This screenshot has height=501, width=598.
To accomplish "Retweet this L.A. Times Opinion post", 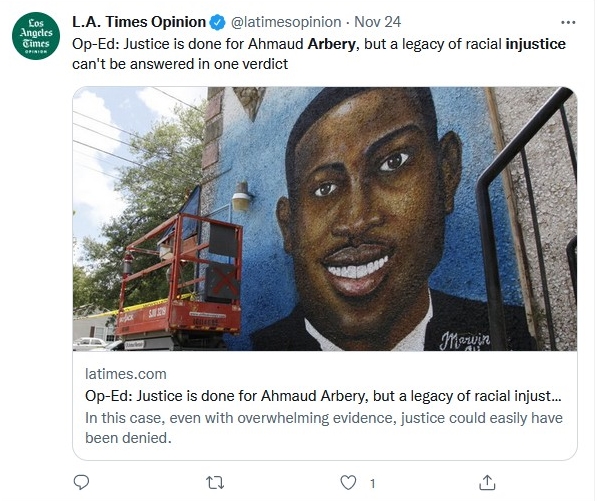I will 215,483.
